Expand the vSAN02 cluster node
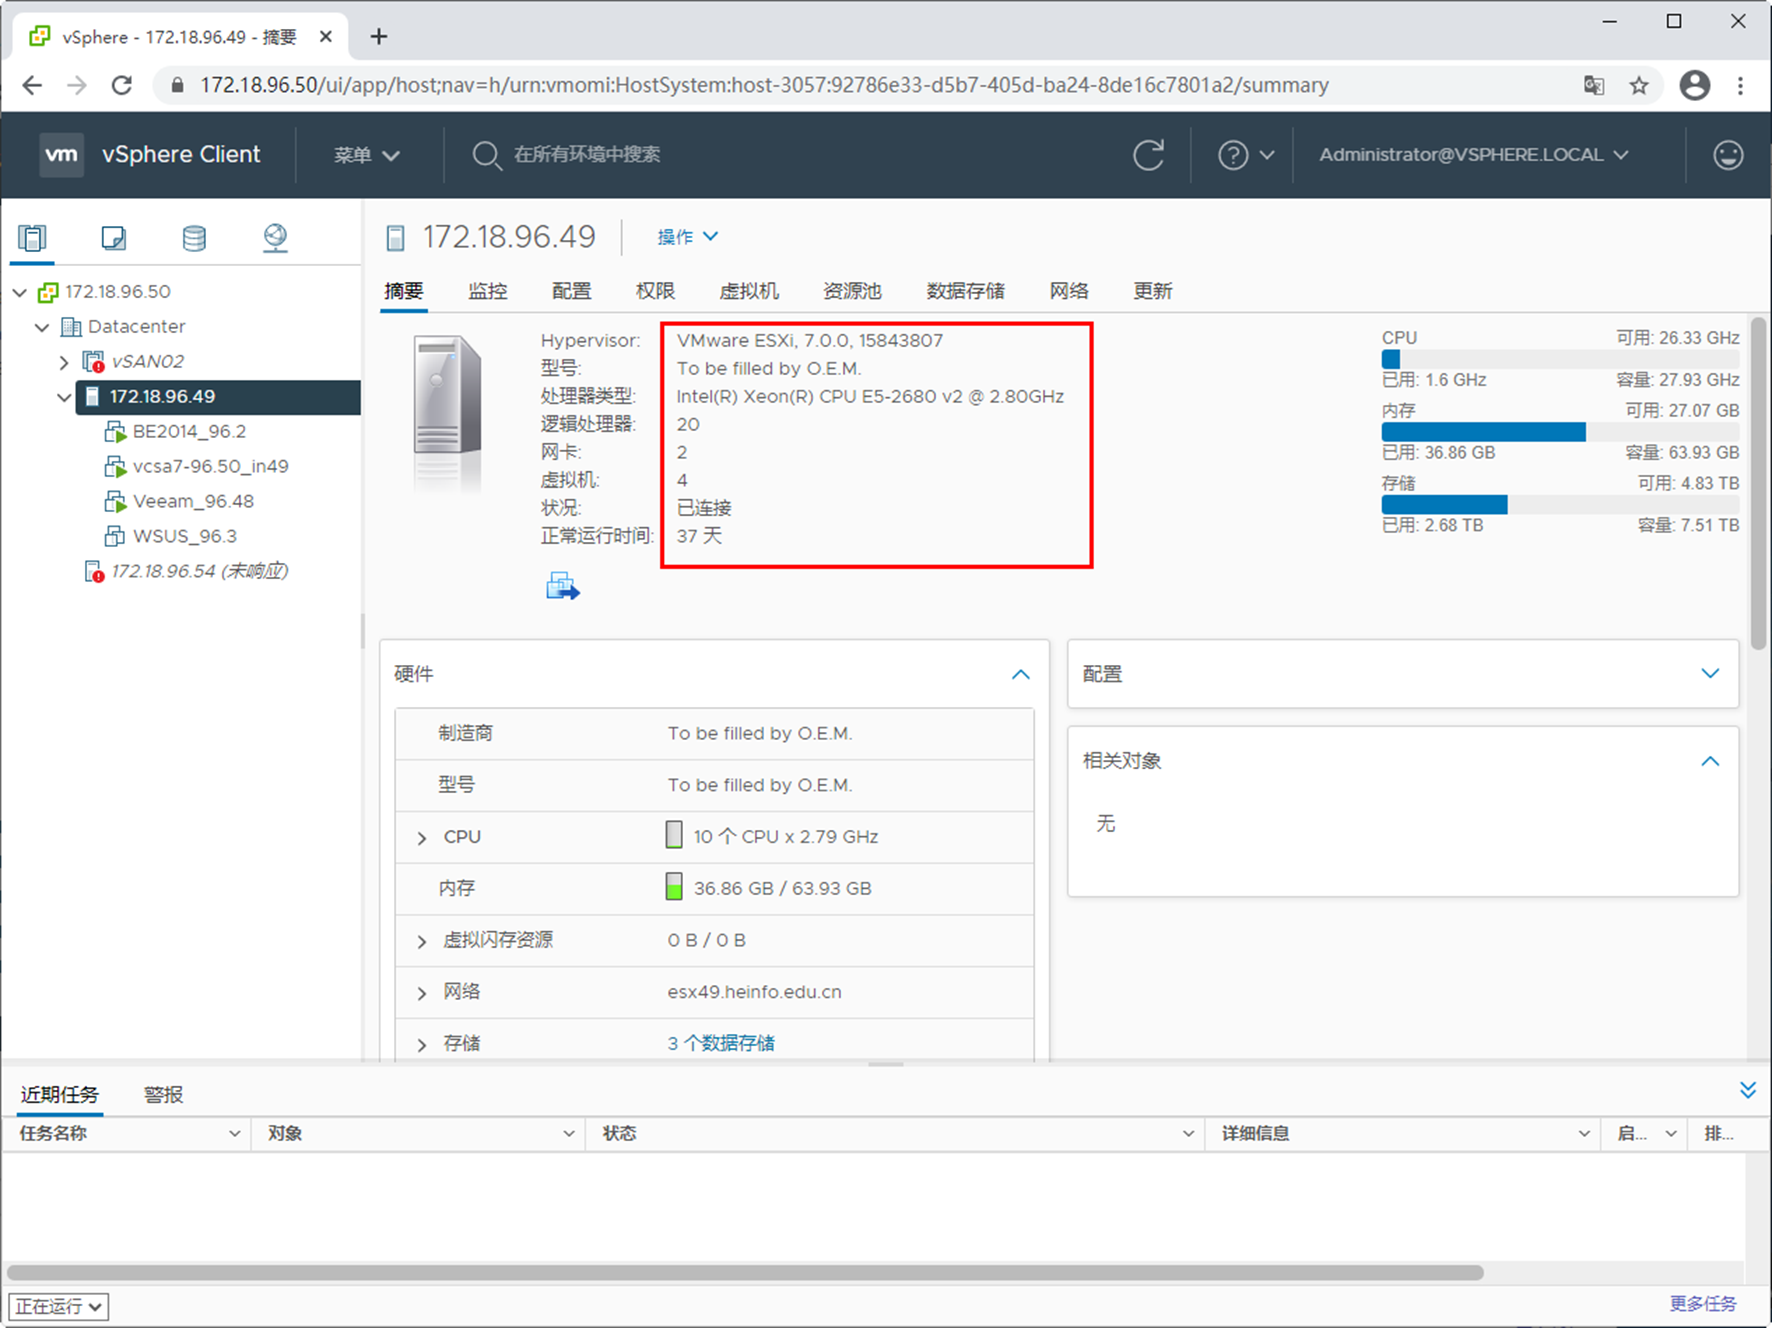The image size is (1772, 1328). click(64, 362)
